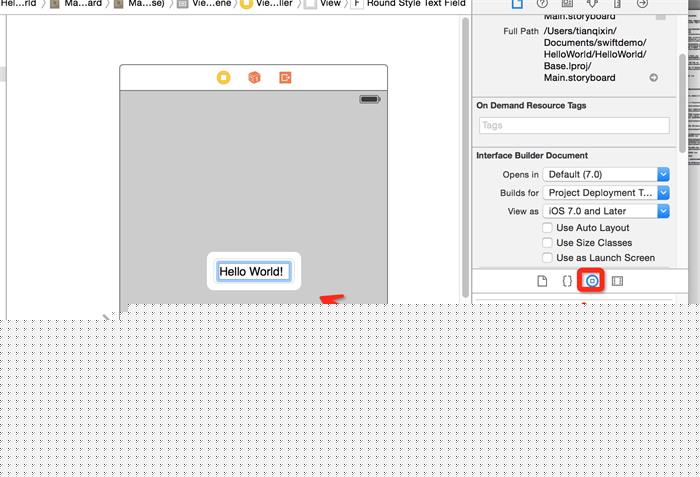
Task: Check Use as Launch Screen option
Action: pos(547,258)
